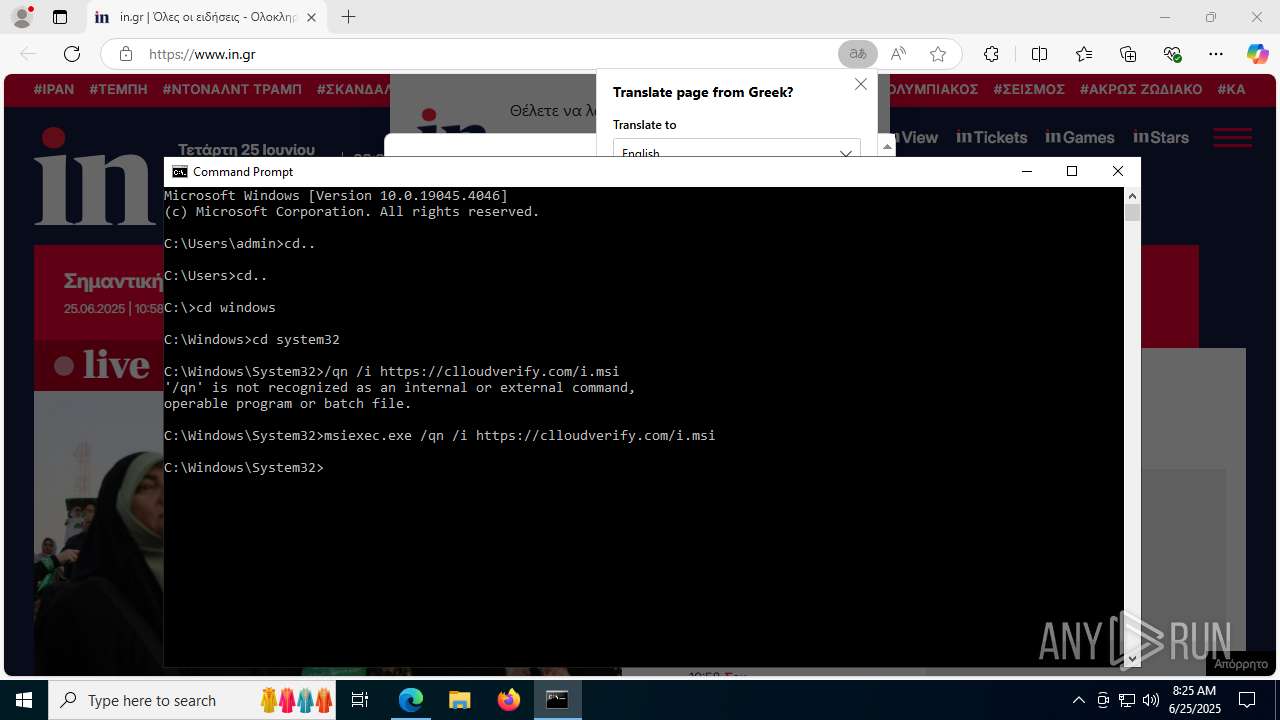
Task: Open Browser essentials heart icon
Action: (1172, 54)
